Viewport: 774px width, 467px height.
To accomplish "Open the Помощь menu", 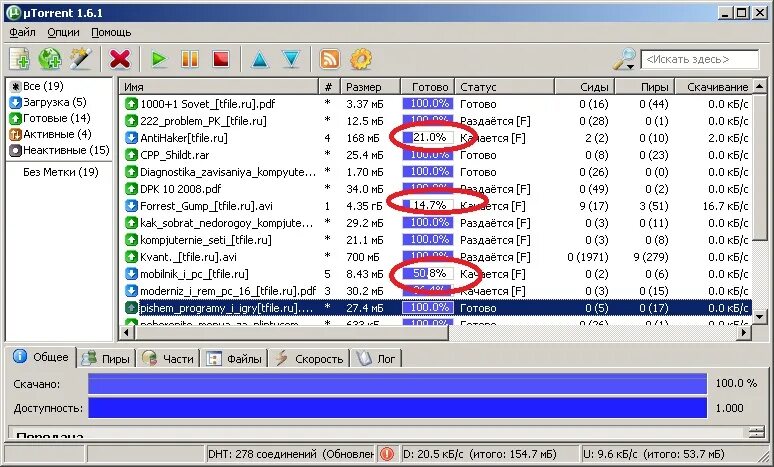I will point(111,33).
